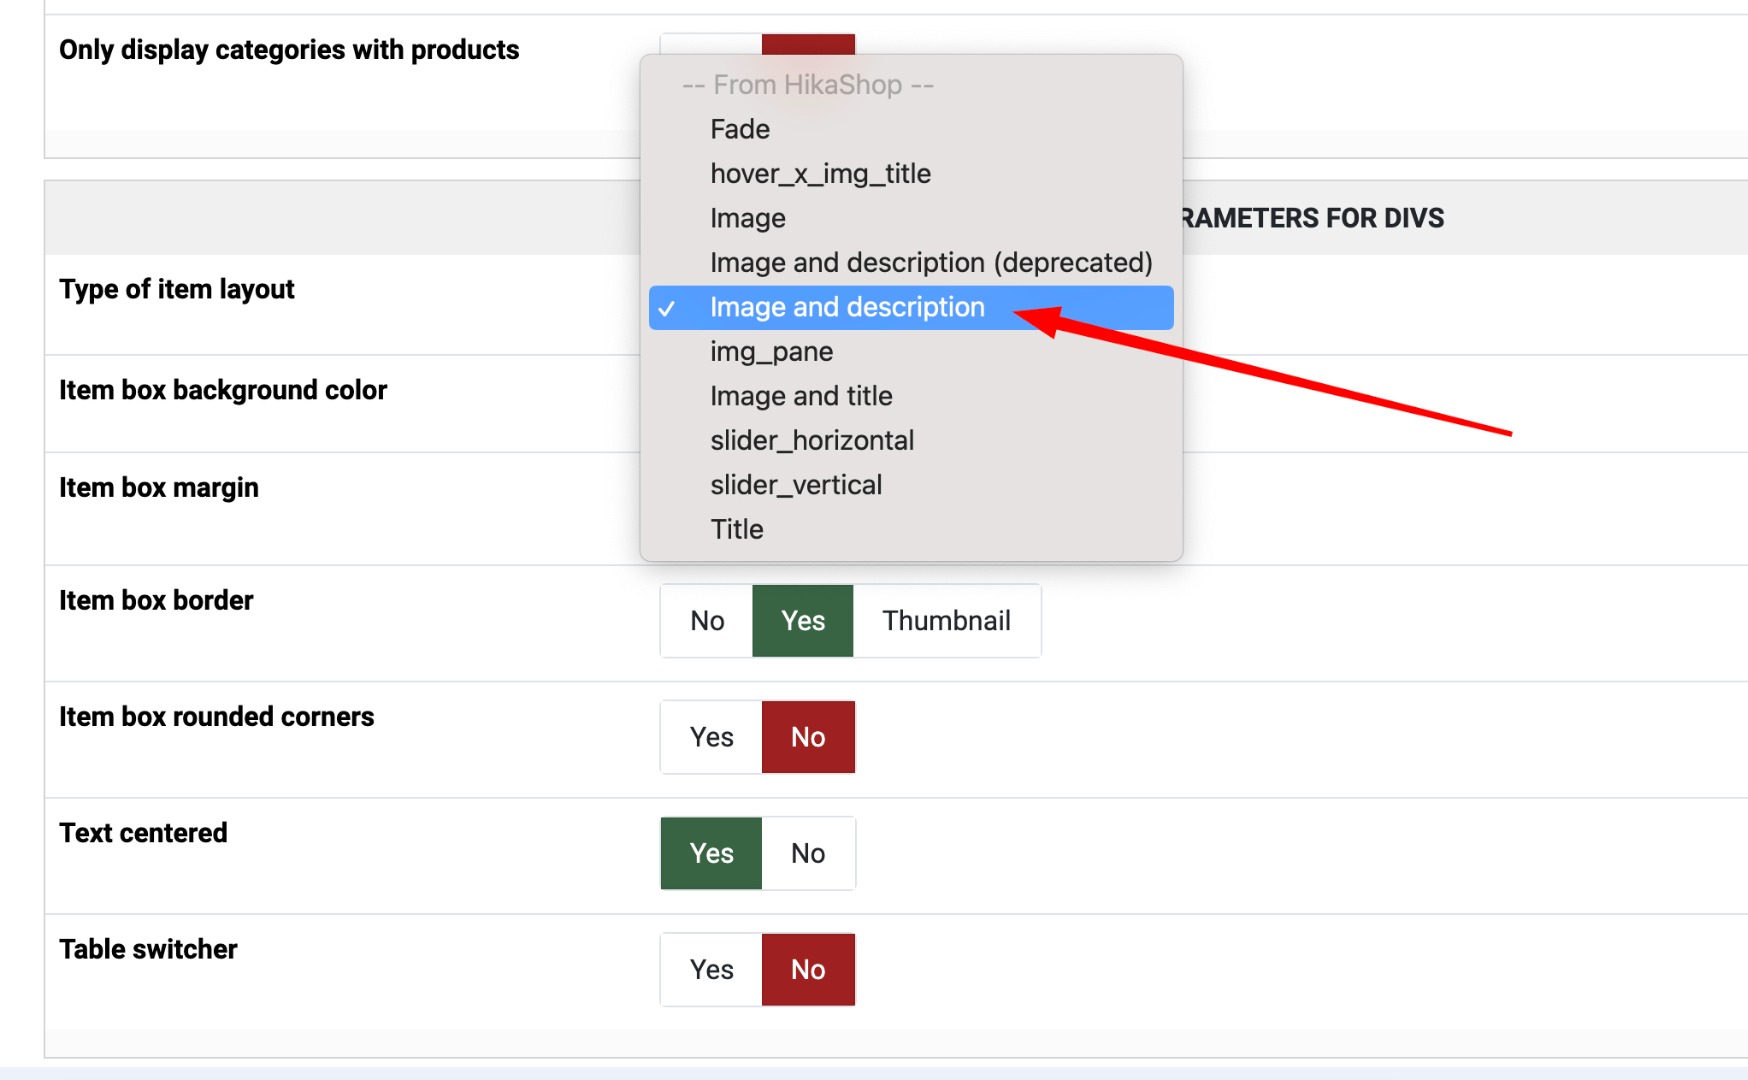This screenshot has height=1080, width=1748.
Task: Choose slider_horizontal layout option
Action: coord(812,441)
